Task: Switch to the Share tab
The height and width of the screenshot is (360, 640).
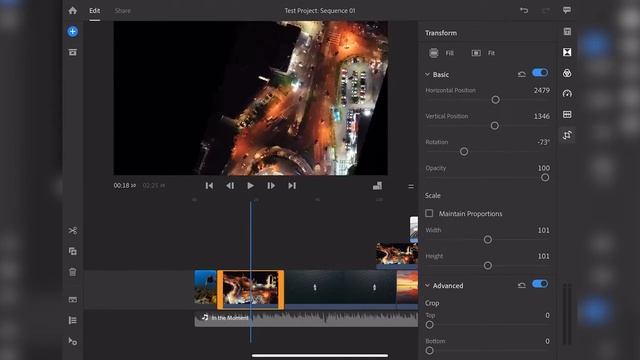Action: (x=122, y=11)
